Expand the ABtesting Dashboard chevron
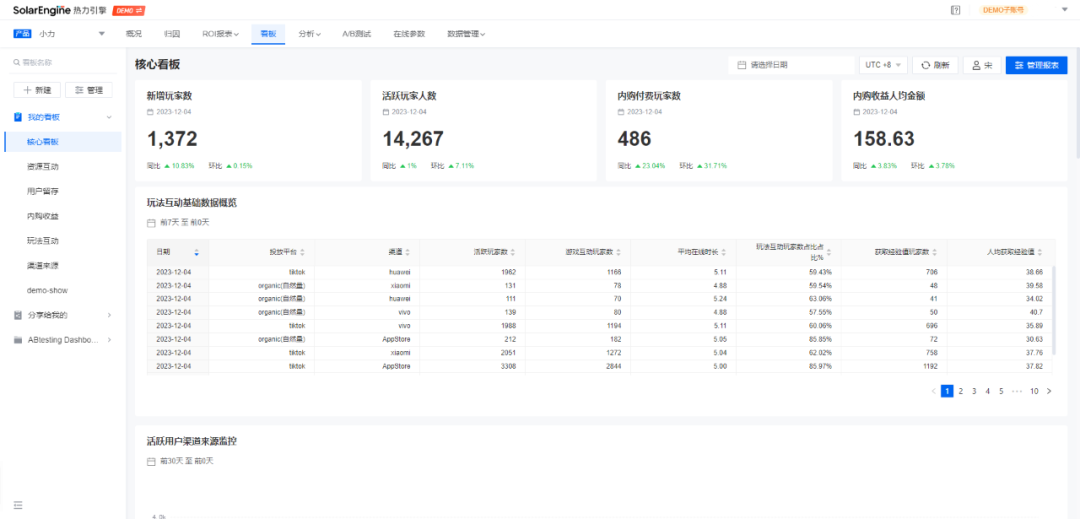This screenshot has width=1080, height=519. click(x=109, y=340)
